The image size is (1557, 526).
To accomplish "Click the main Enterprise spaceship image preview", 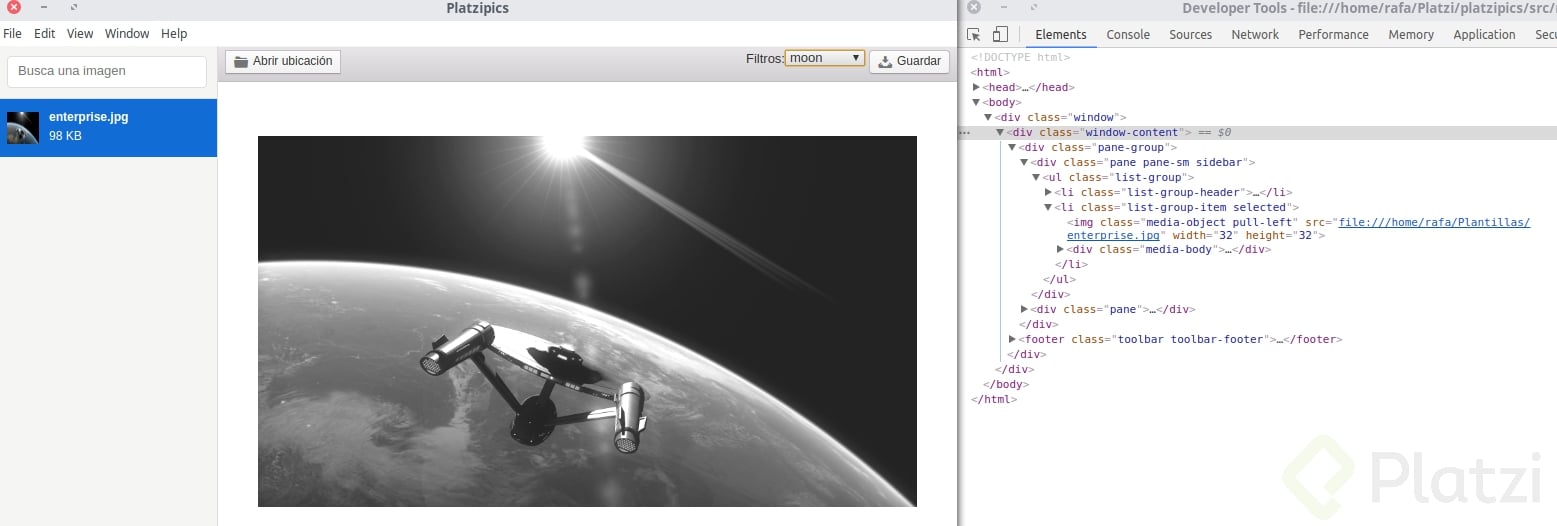I will [x=587, y=321].
